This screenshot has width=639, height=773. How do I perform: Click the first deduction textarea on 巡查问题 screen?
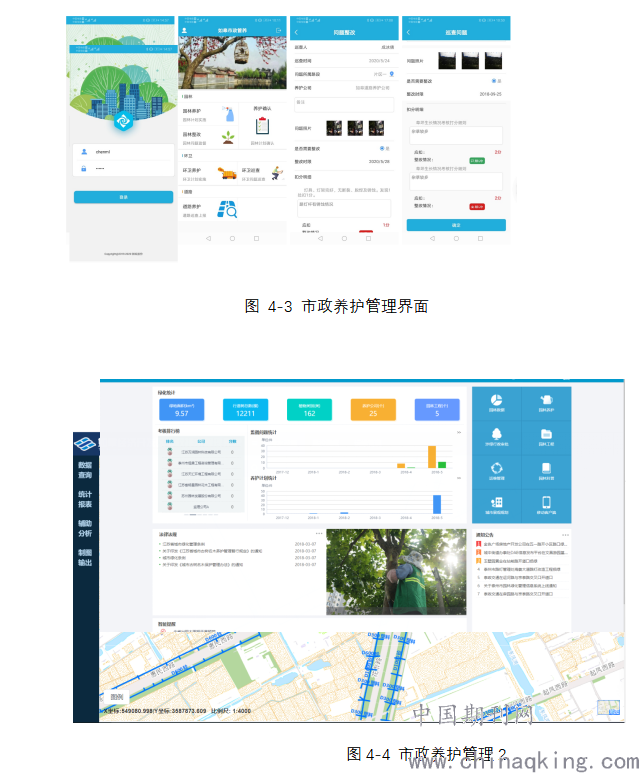tap(456, 136)
